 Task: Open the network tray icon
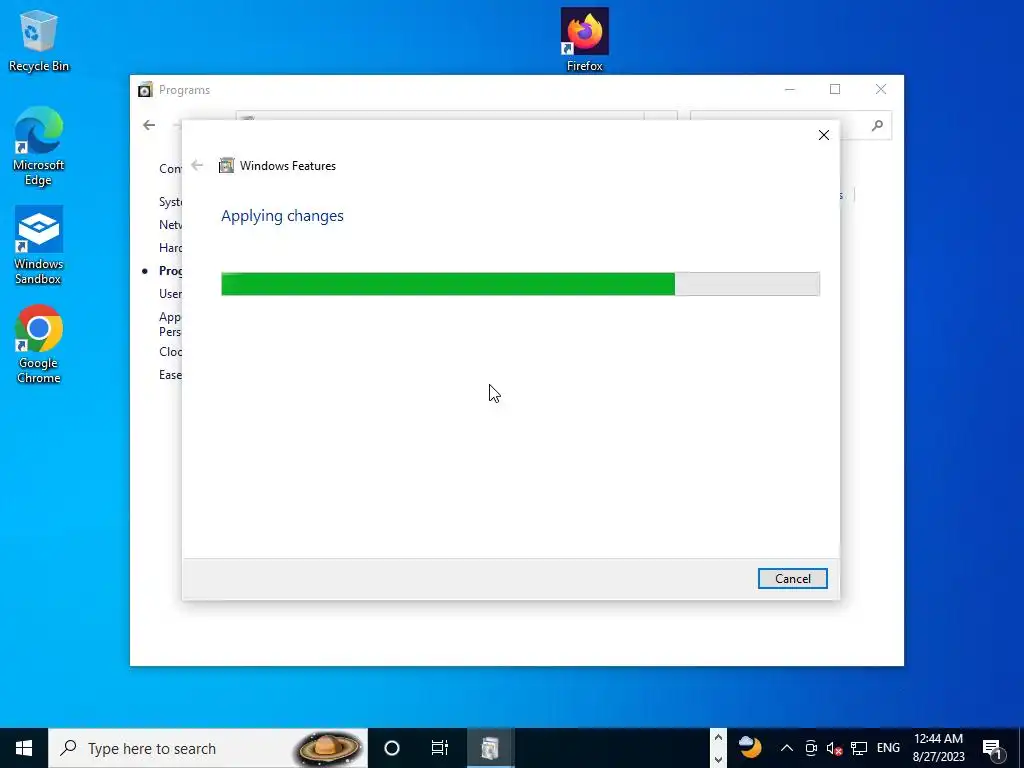pos(858,748)
